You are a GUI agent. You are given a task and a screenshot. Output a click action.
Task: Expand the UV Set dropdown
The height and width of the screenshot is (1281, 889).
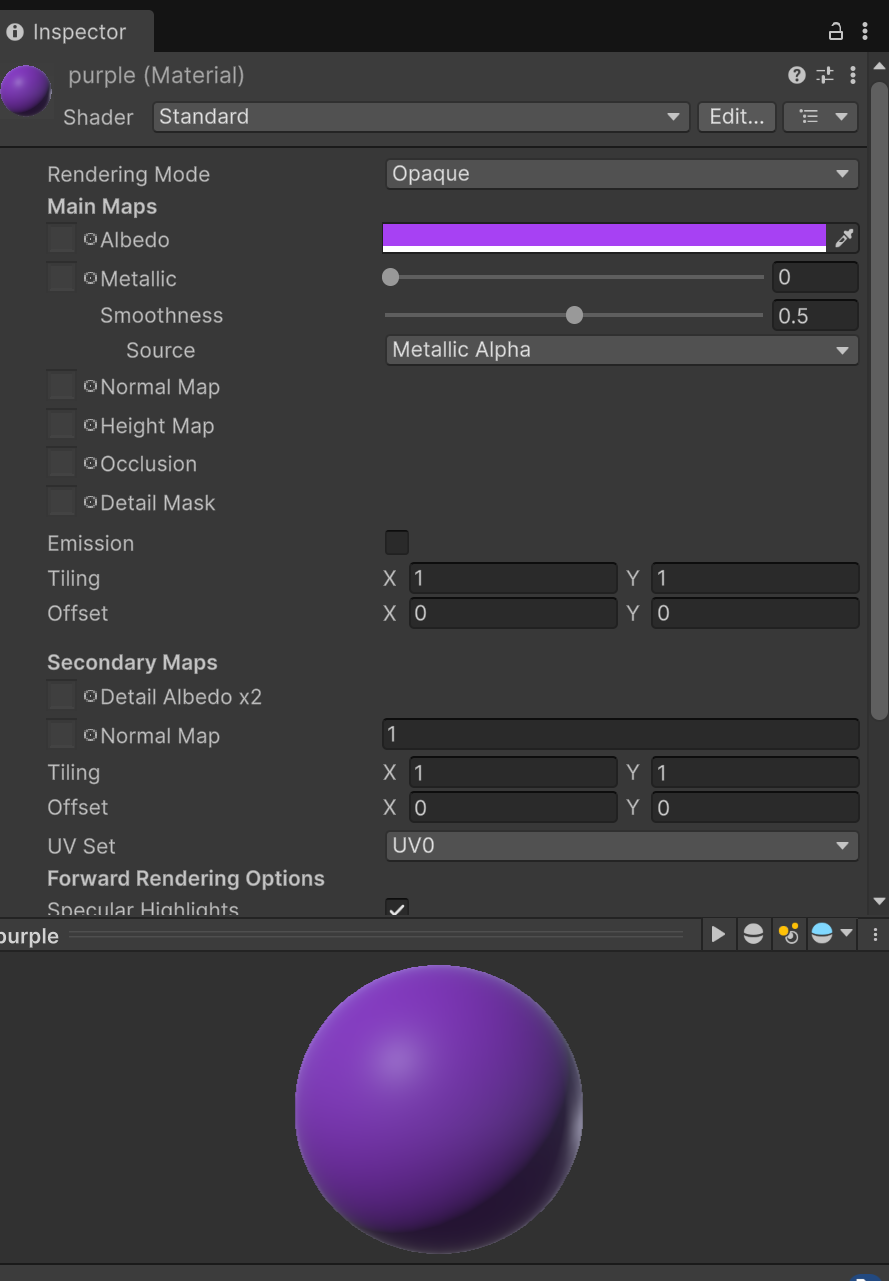[x=621, y=846]
